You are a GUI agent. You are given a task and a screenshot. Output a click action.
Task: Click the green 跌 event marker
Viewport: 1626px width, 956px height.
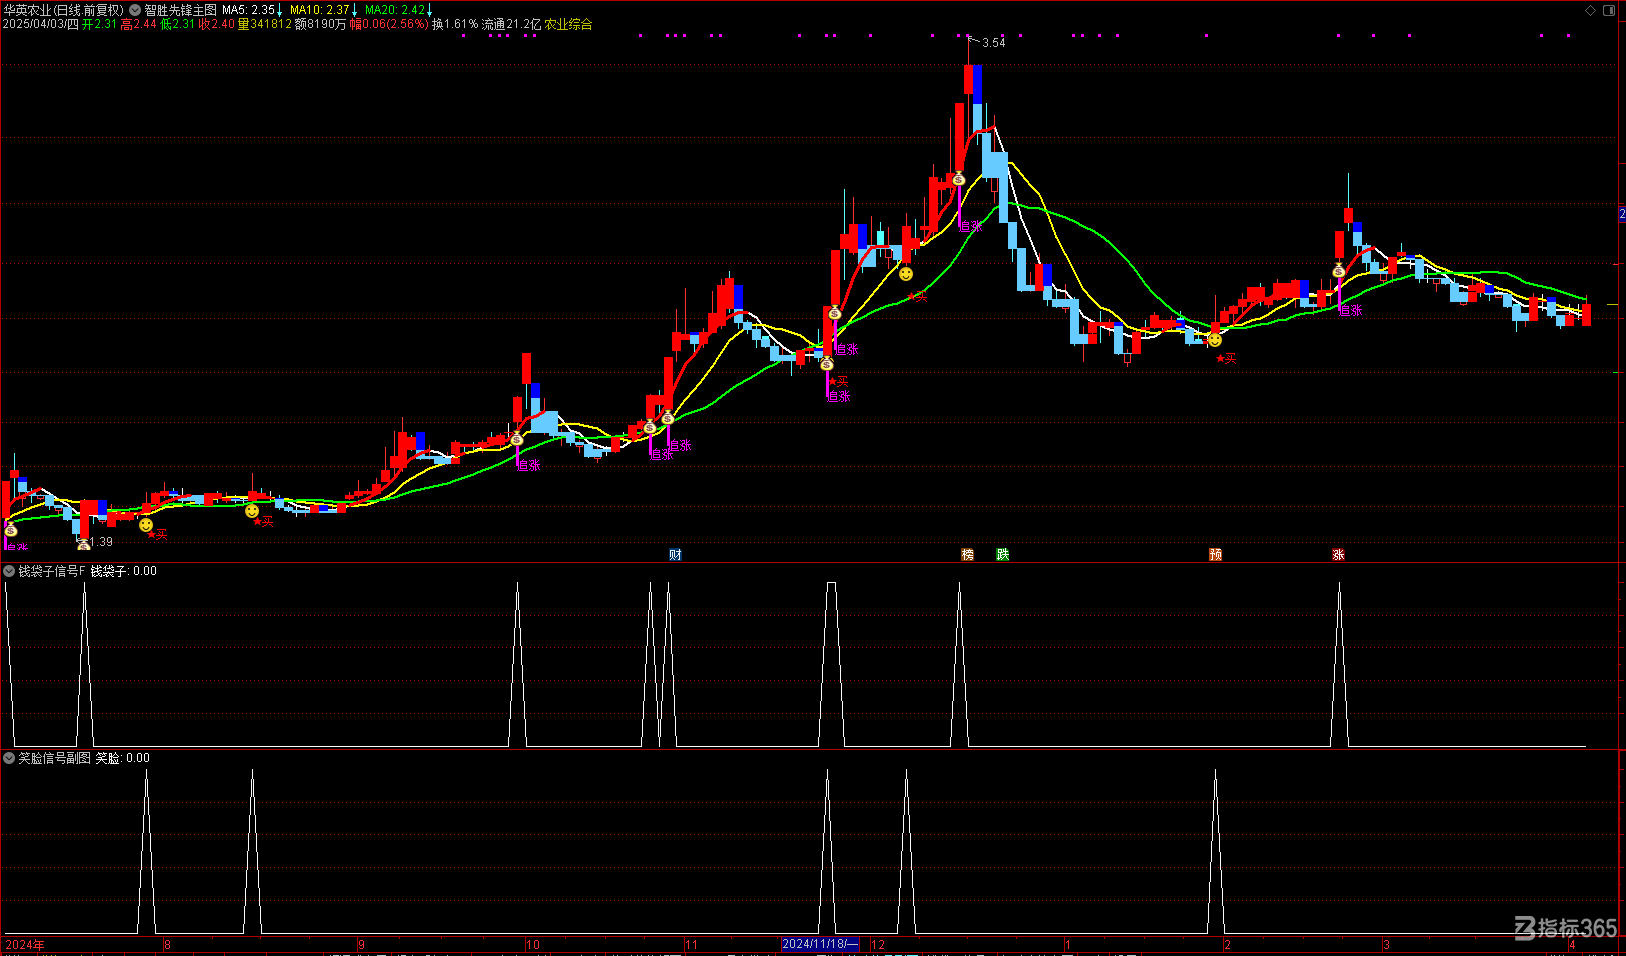1003,555
